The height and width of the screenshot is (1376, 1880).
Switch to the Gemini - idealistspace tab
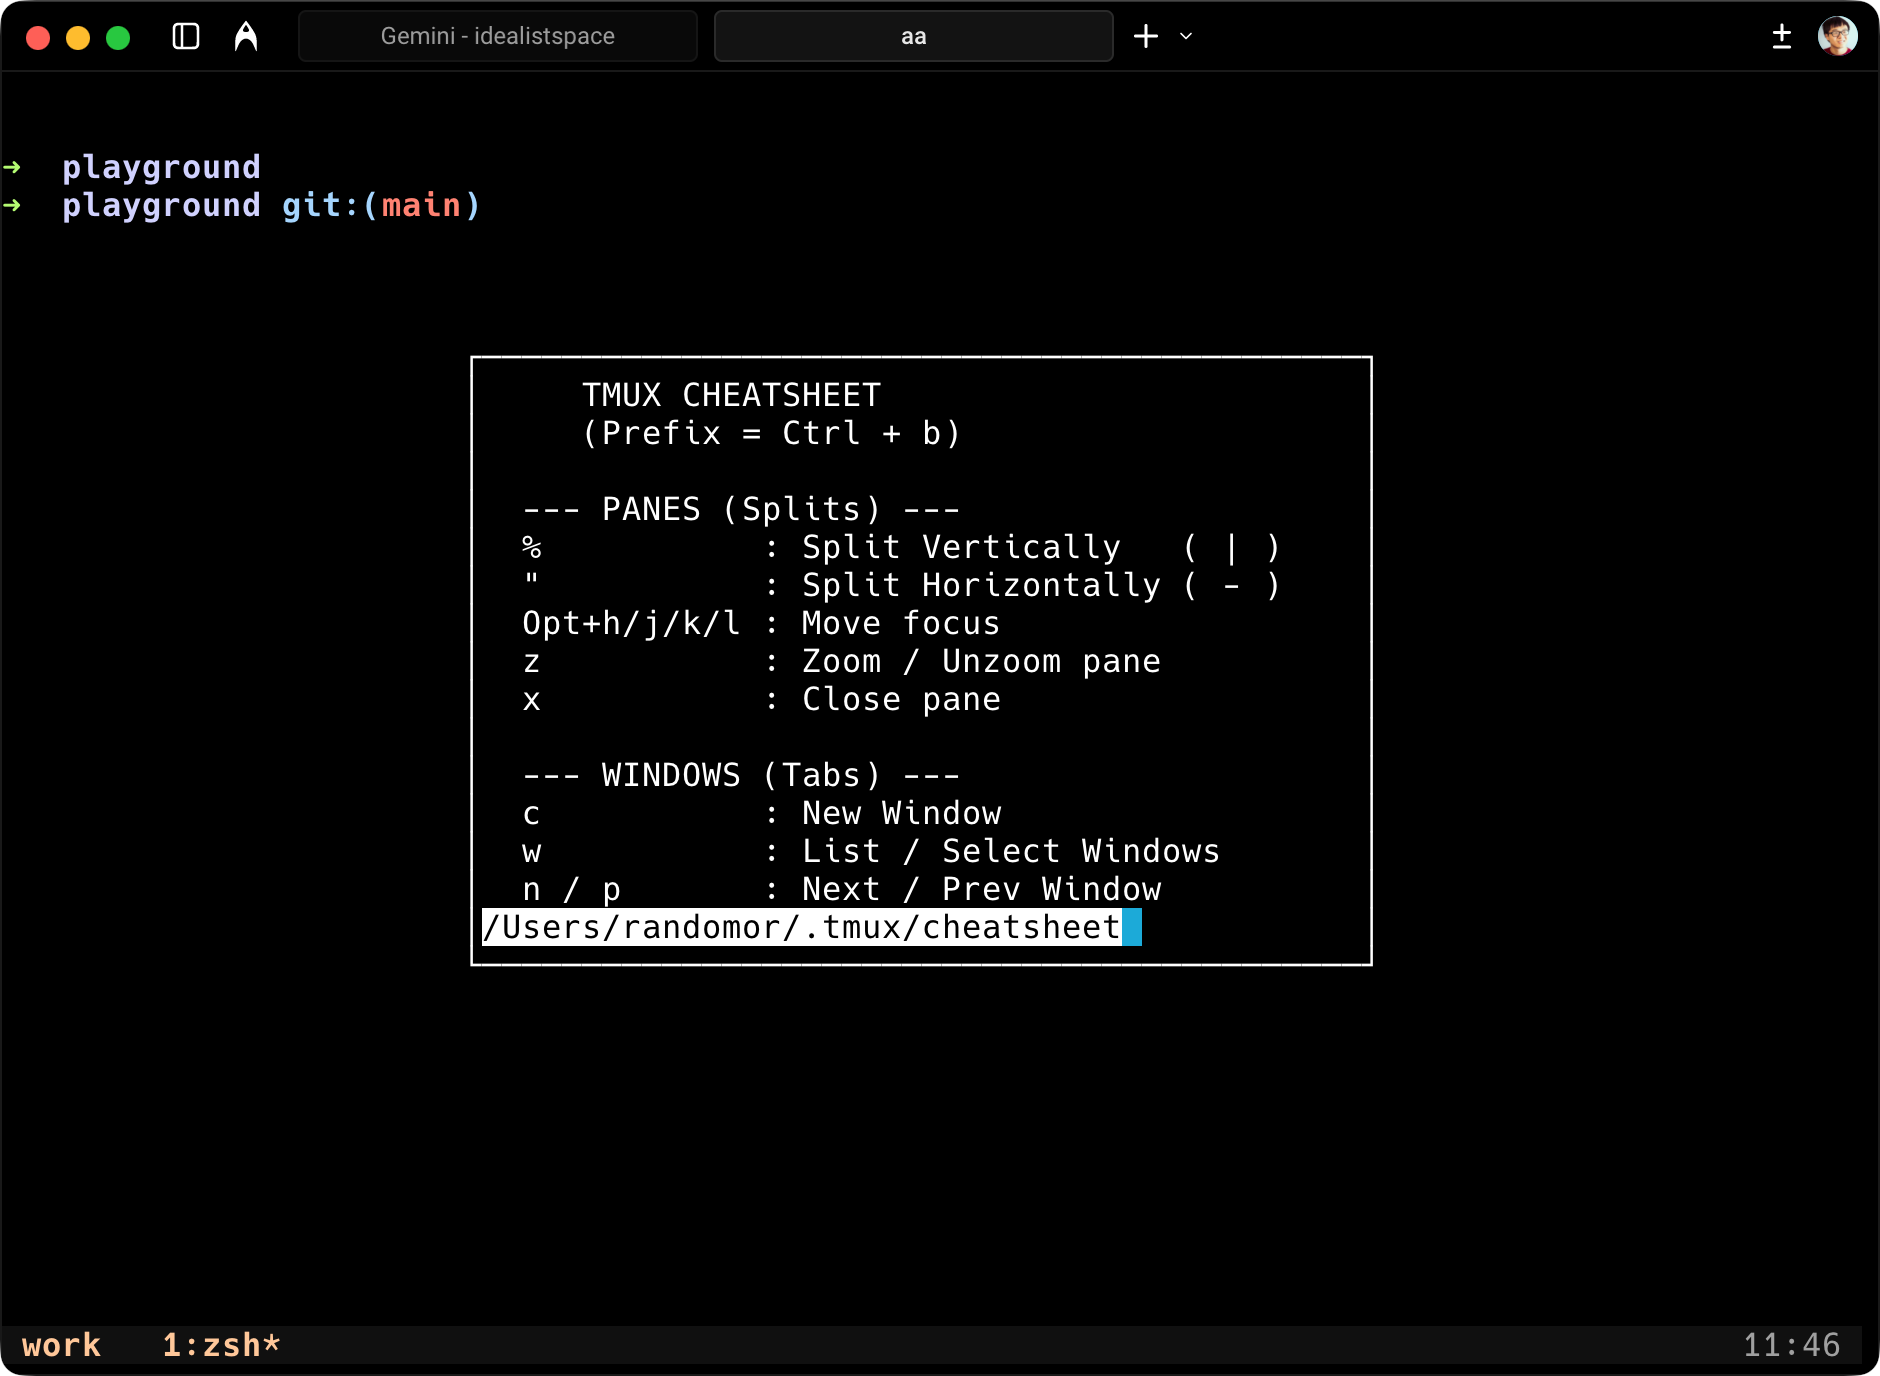point(497,36)
